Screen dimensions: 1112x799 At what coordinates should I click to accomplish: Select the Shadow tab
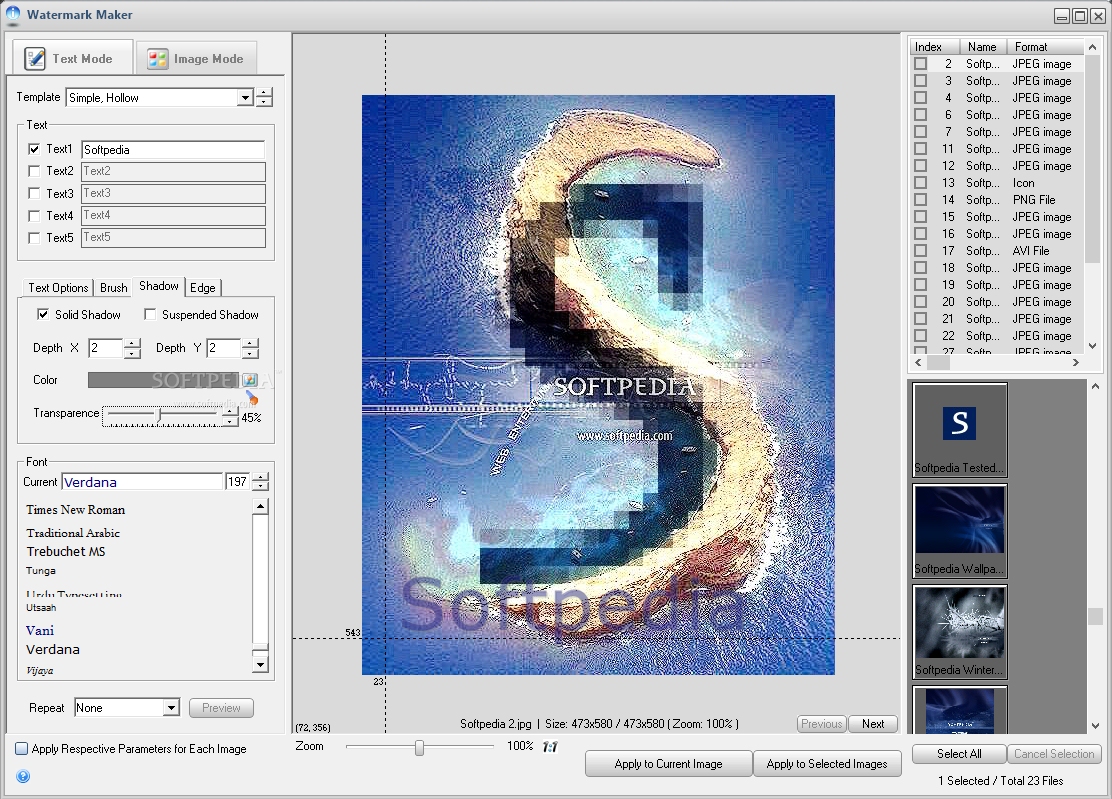tap(159, 286)
